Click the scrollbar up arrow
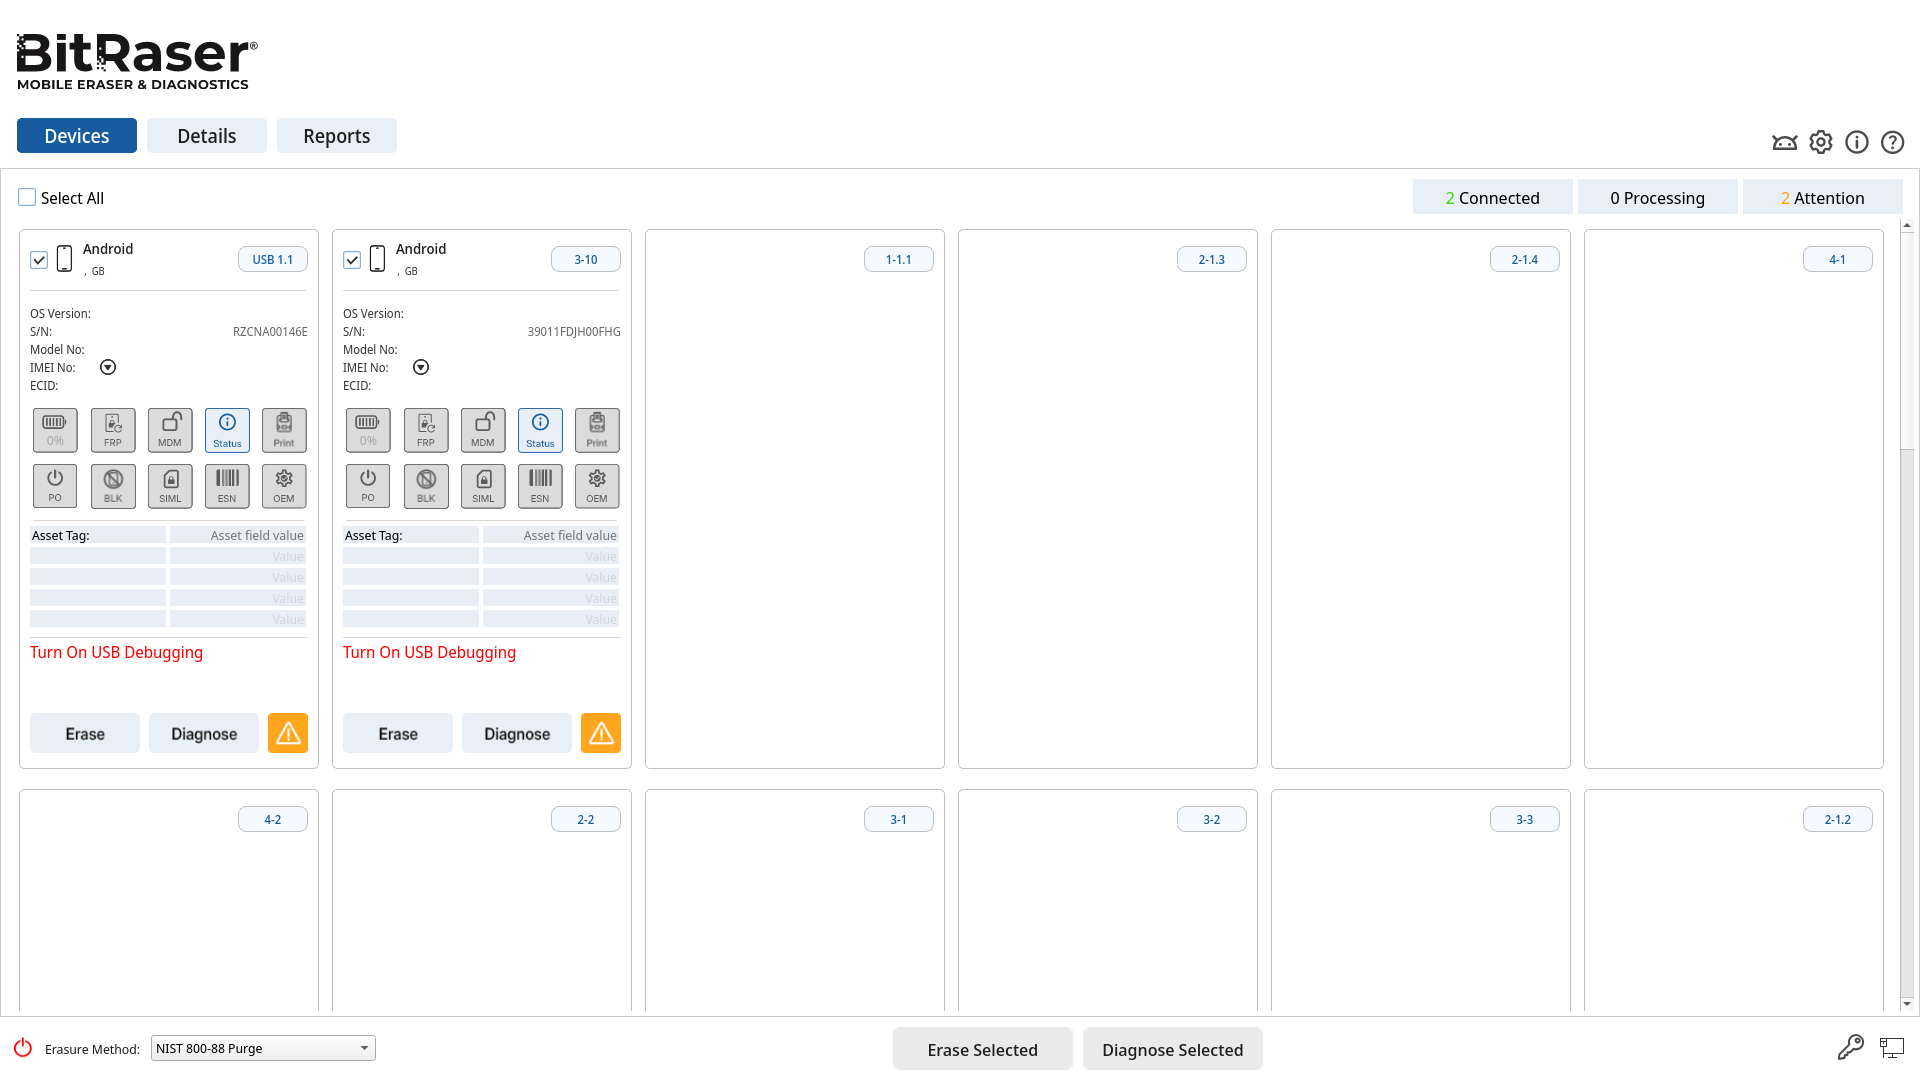Screen dimensions: 1920x1080 click(1907, 226)
